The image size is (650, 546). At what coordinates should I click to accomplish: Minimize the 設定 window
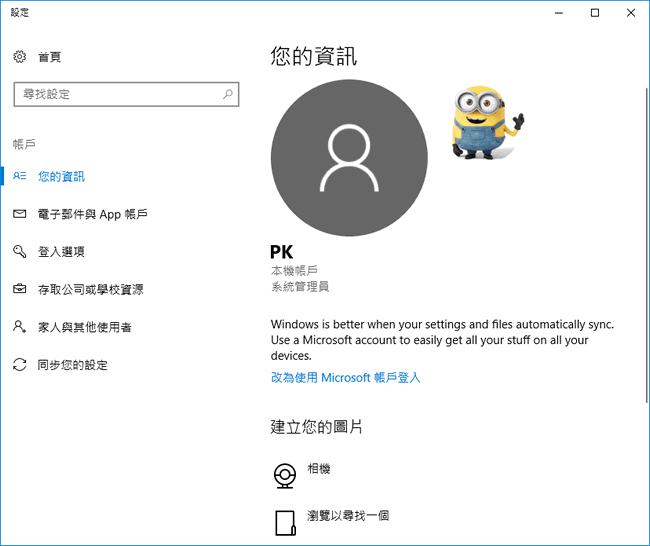pyautogui.click(x=559, y=13)
